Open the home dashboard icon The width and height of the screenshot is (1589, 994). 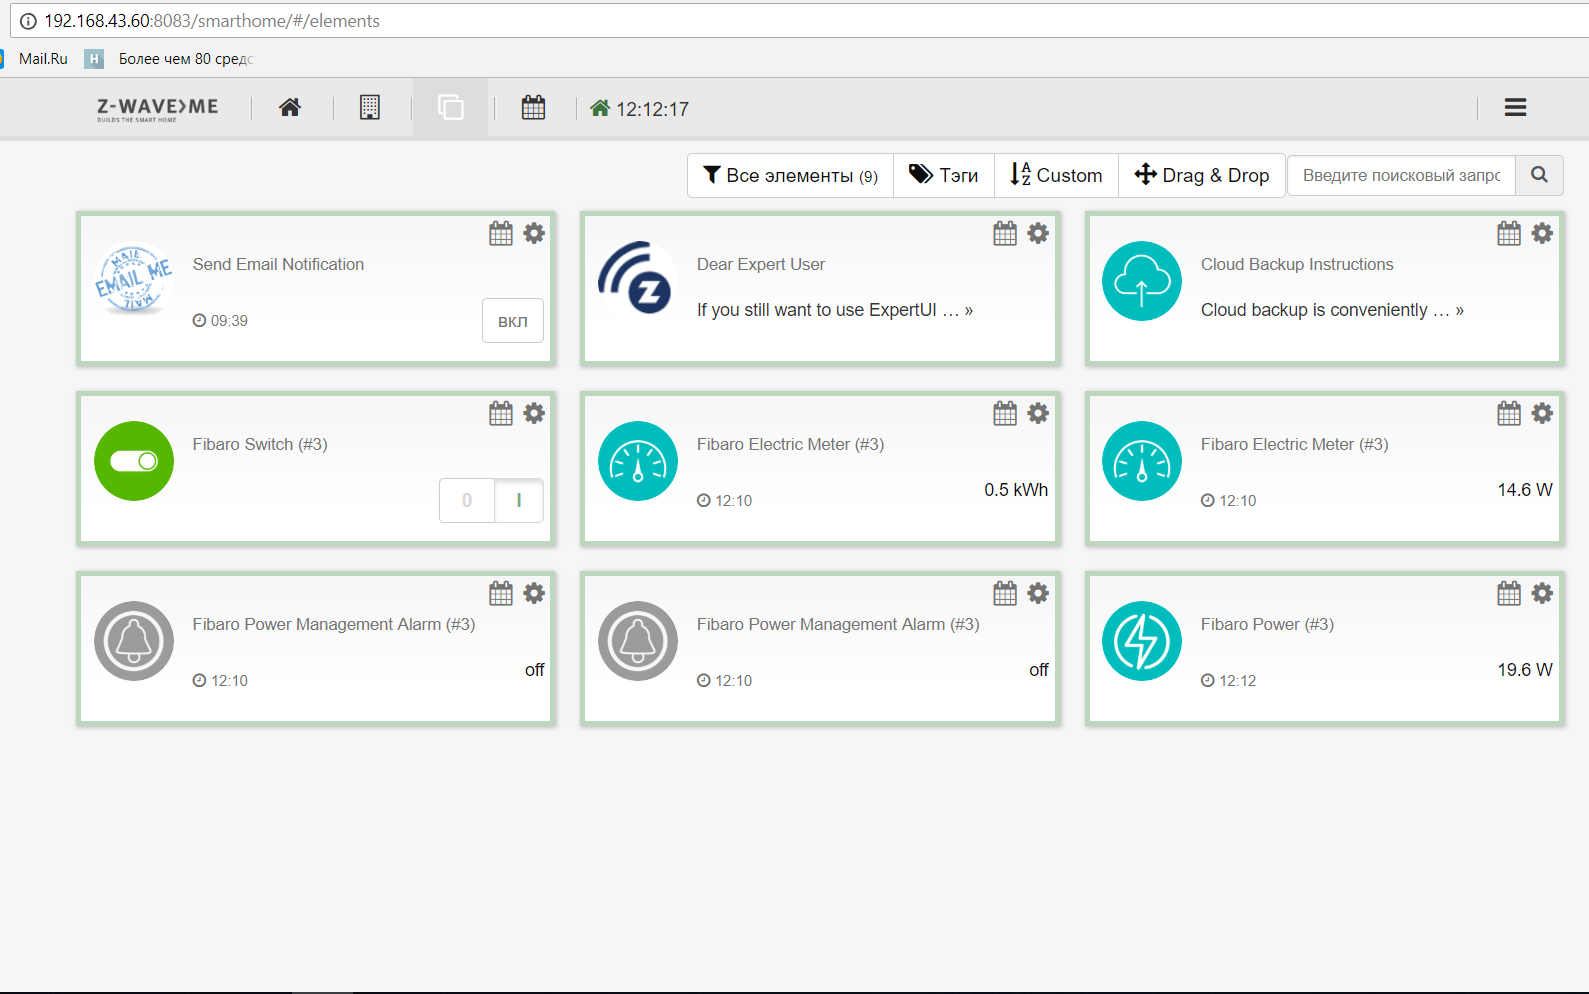(x=290, y=107)
